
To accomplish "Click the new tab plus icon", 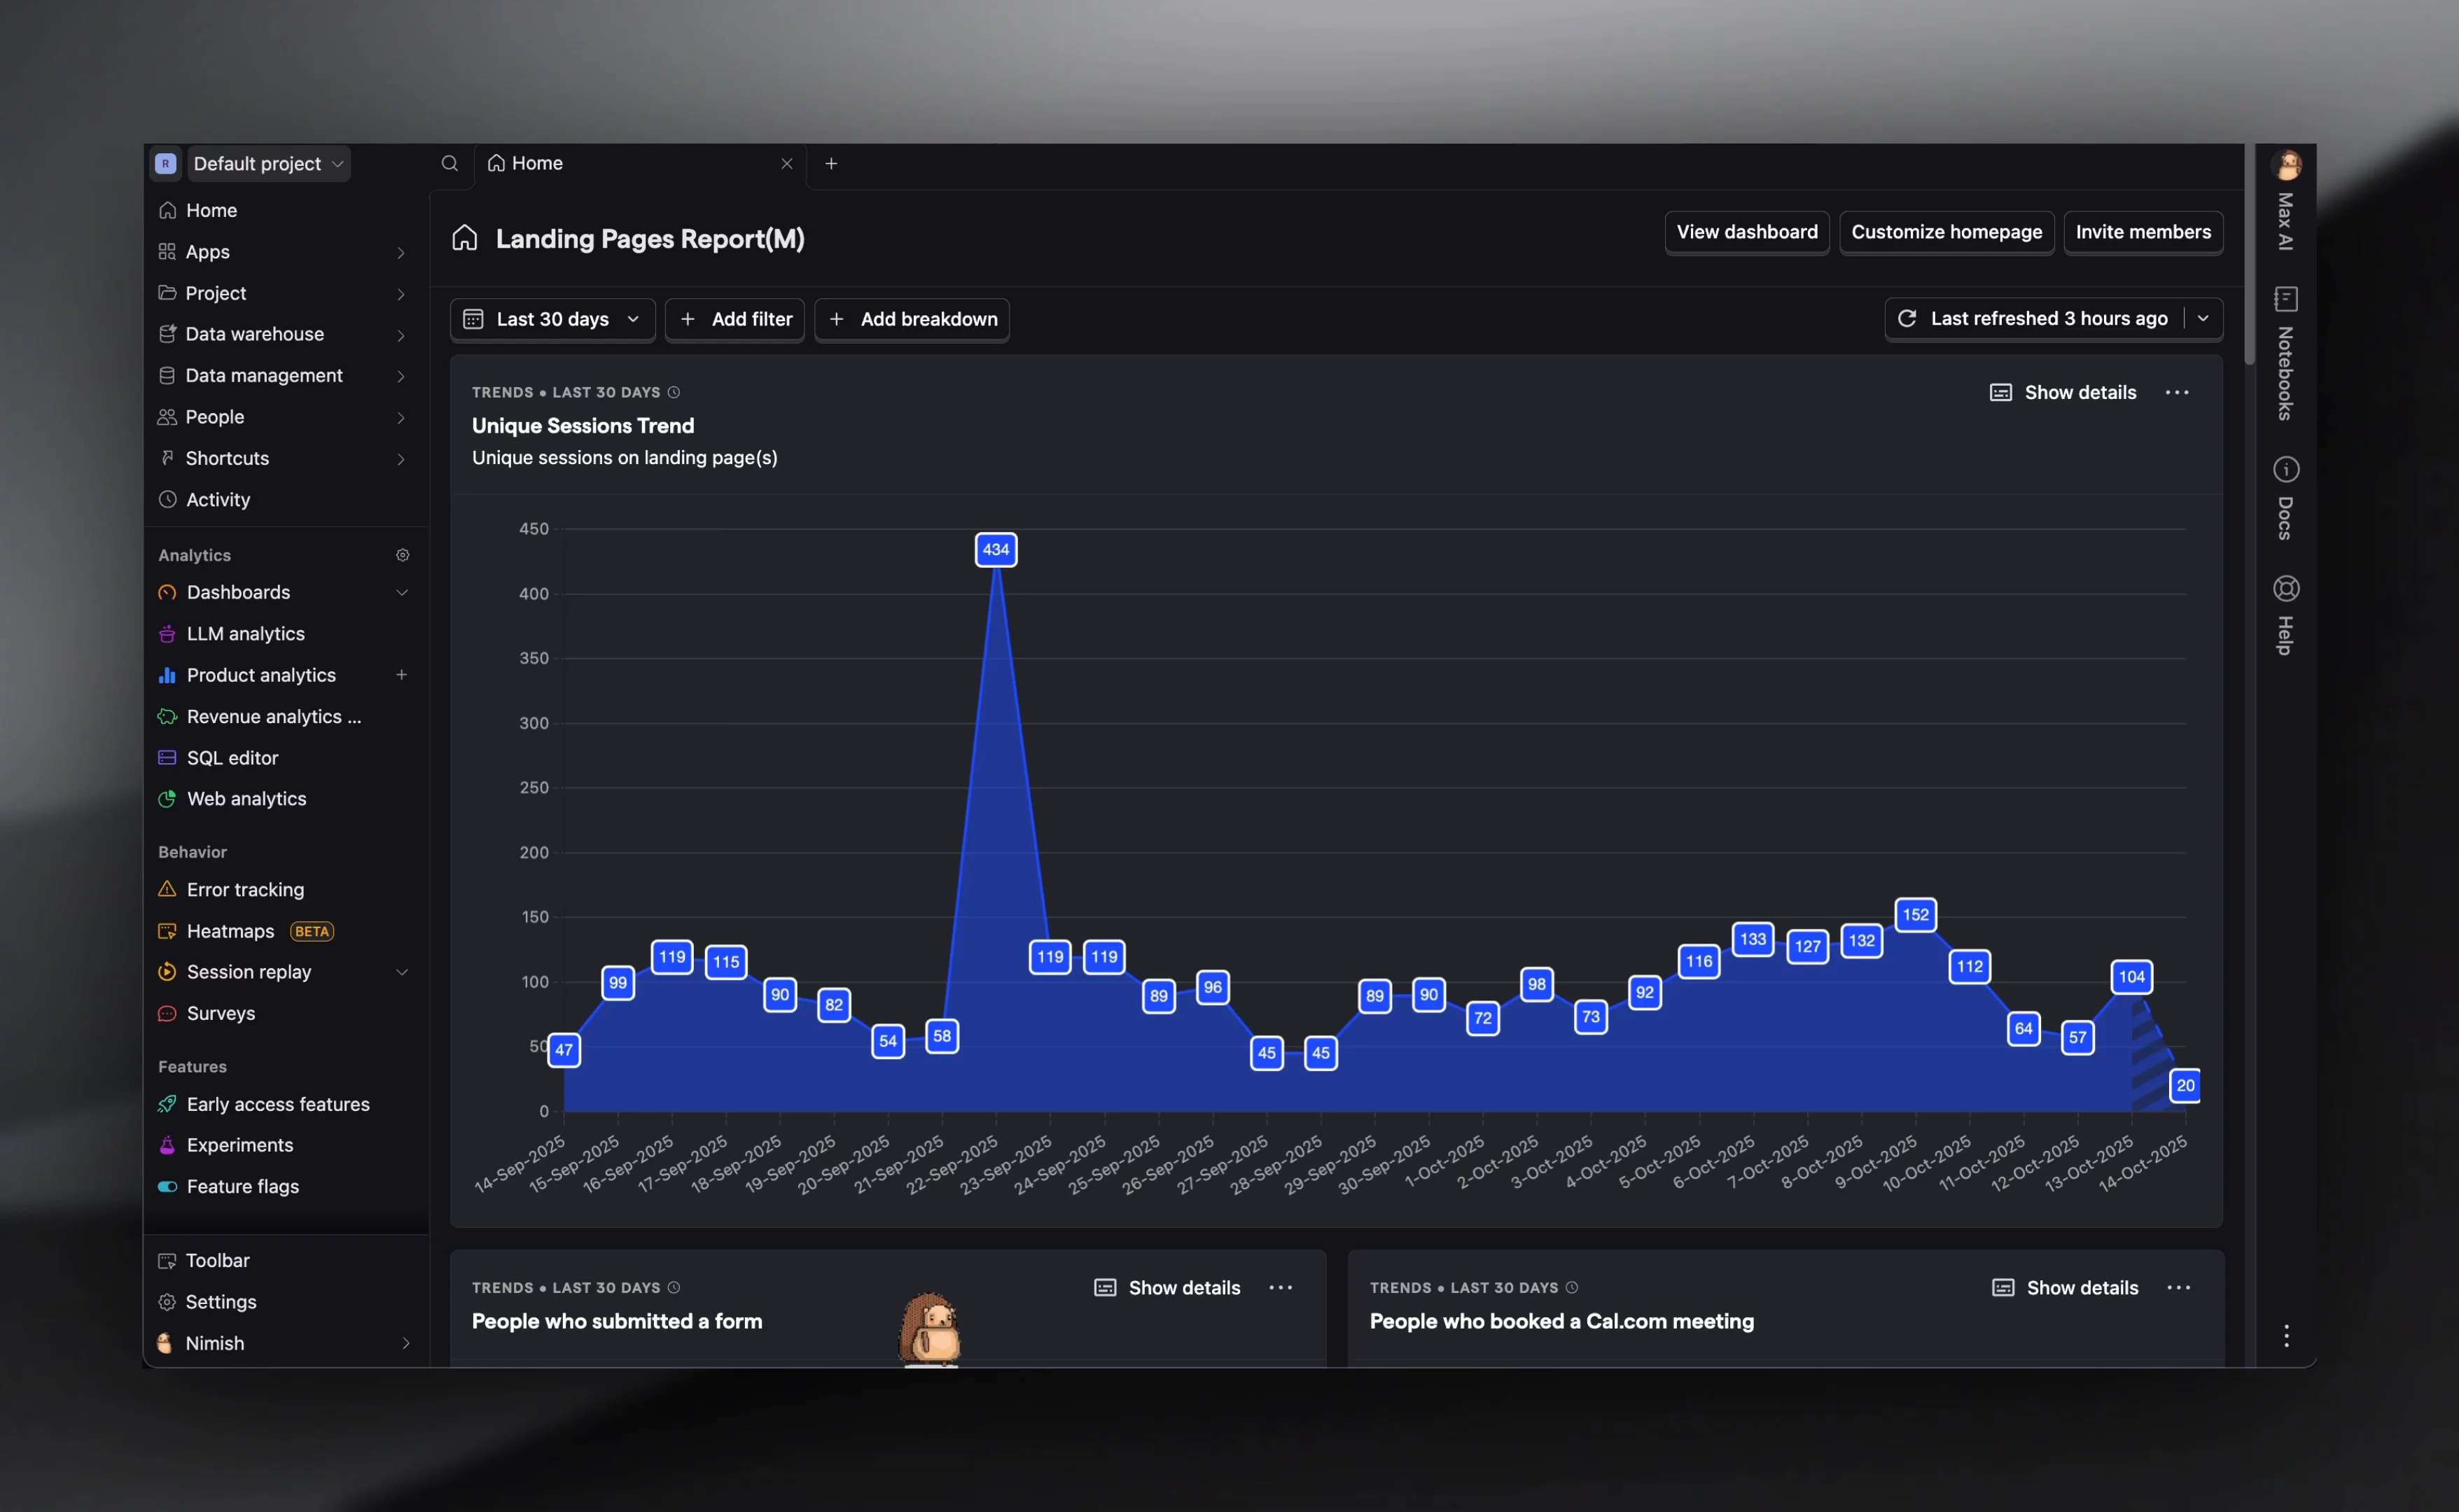I will [830, 163].
